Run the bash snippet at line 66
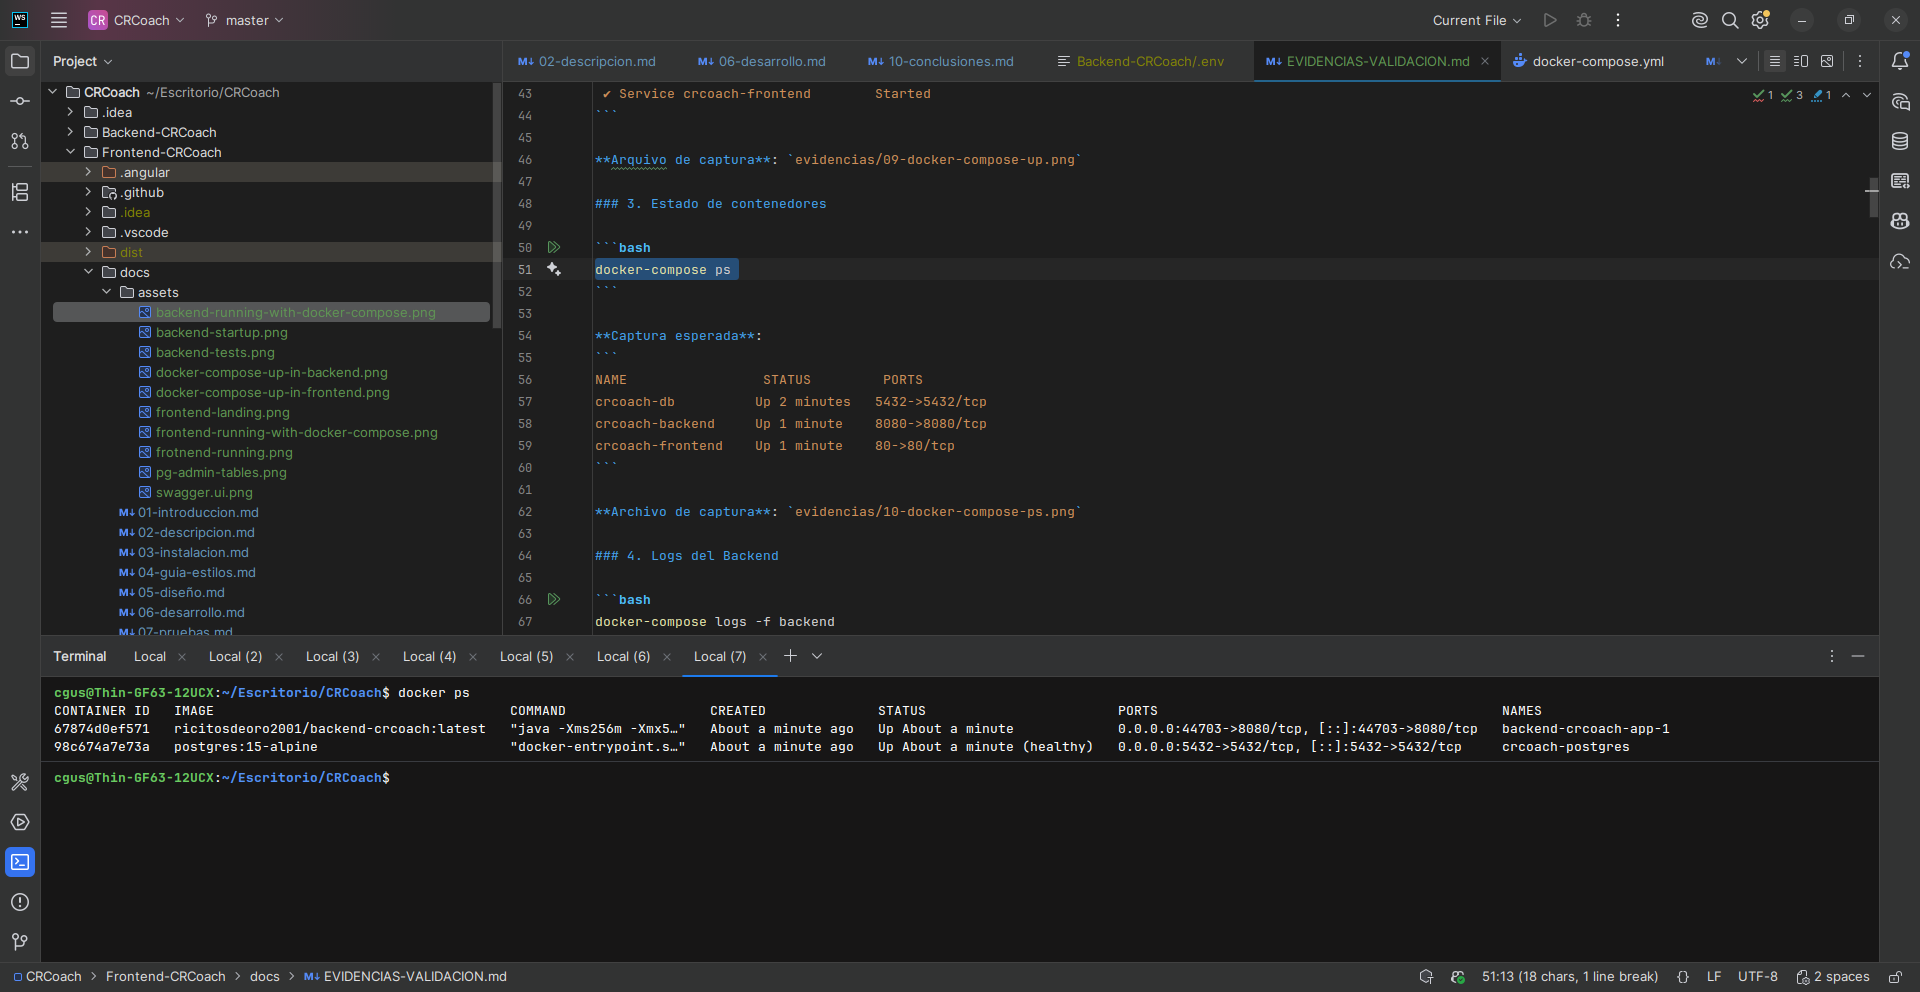The image size is (1920, 992). pos(554,599)
